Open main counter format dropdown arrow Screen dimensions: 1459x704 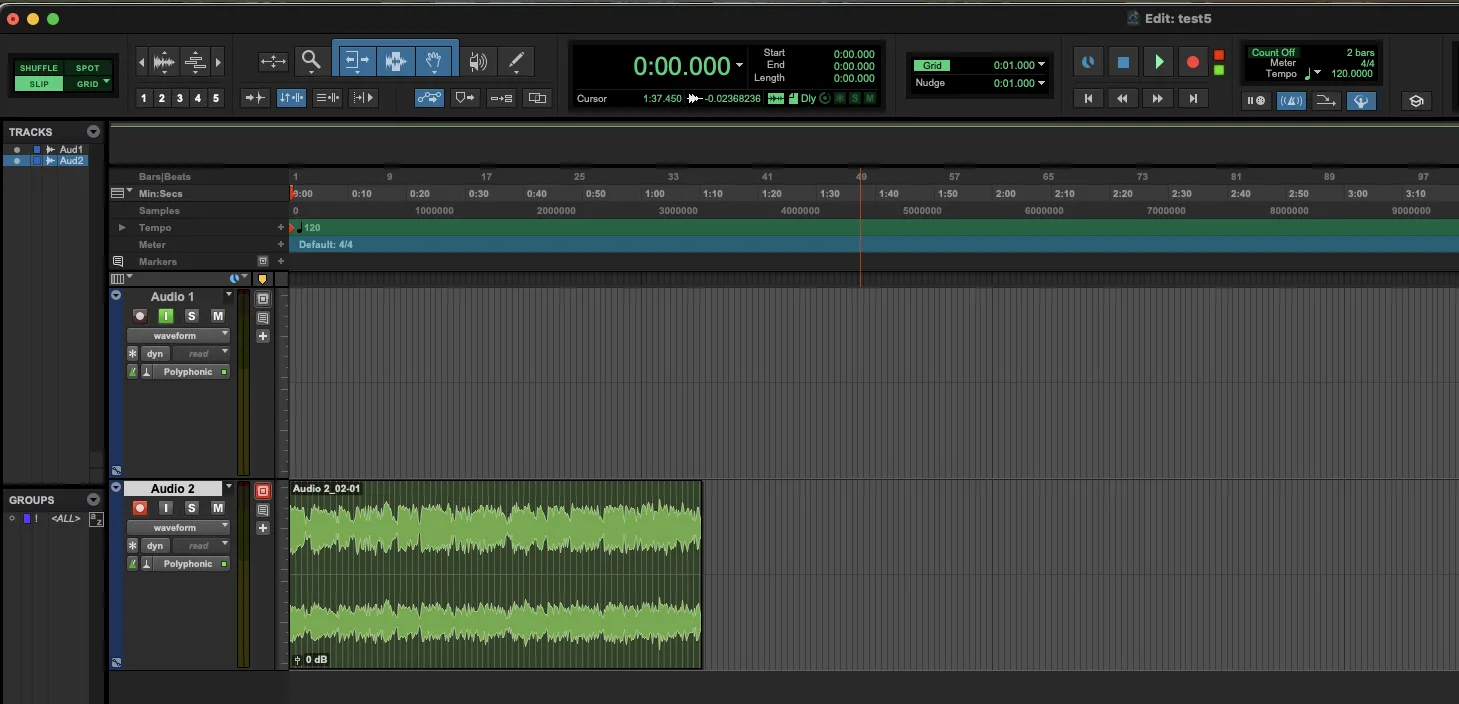point(740,66)
